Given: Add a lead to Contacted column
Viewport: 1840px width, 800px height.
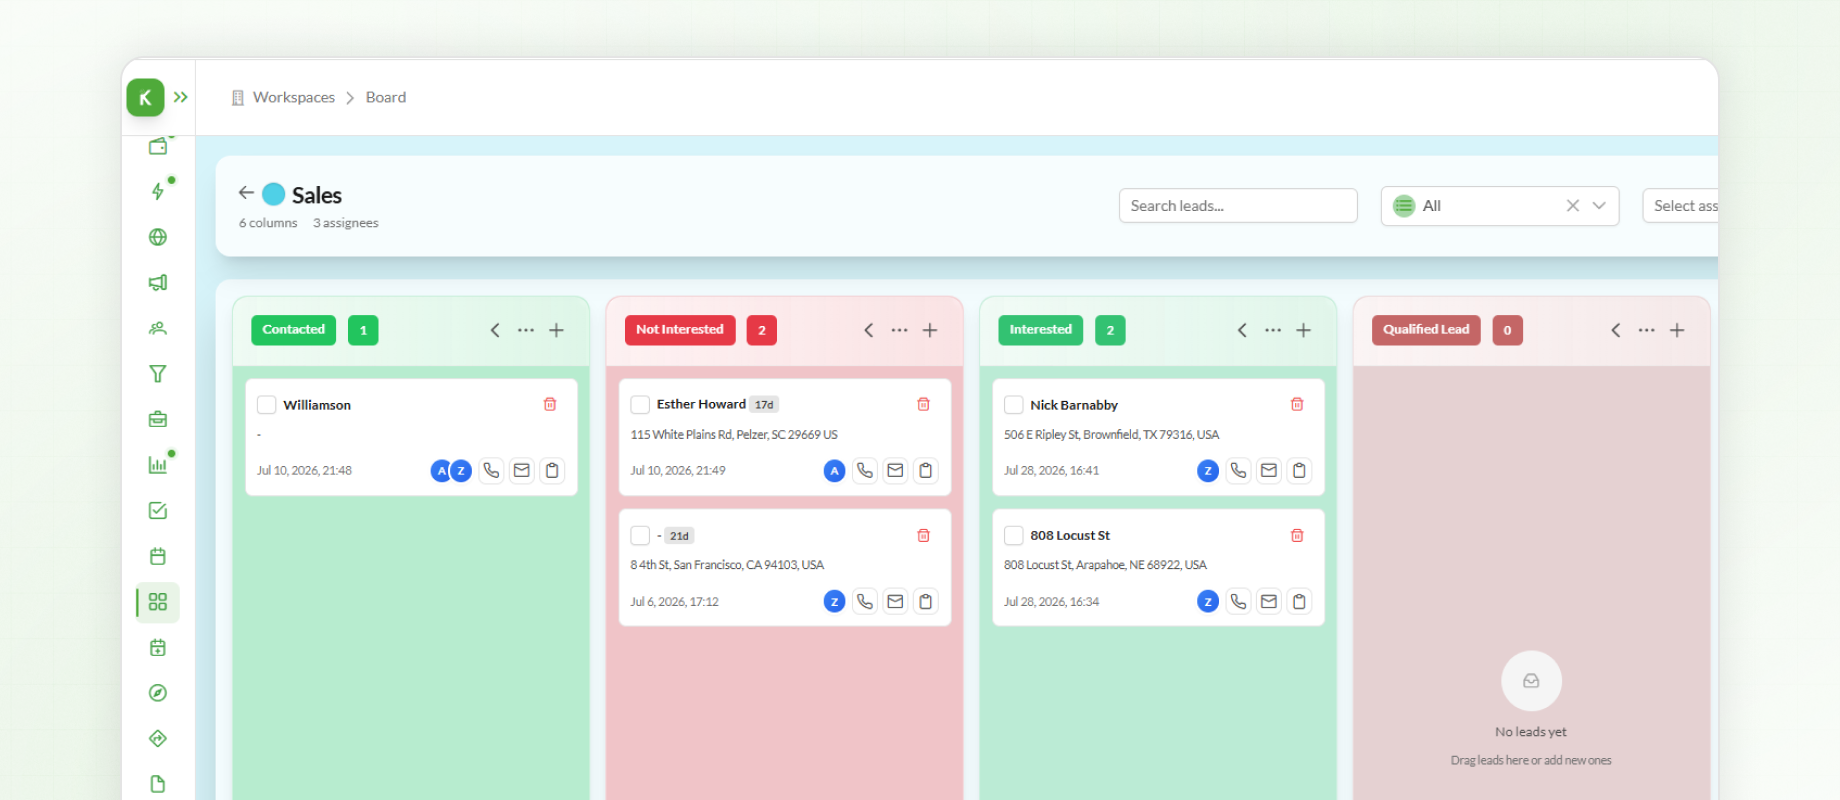Looking at the screenshot, I should tap(557, 330).
